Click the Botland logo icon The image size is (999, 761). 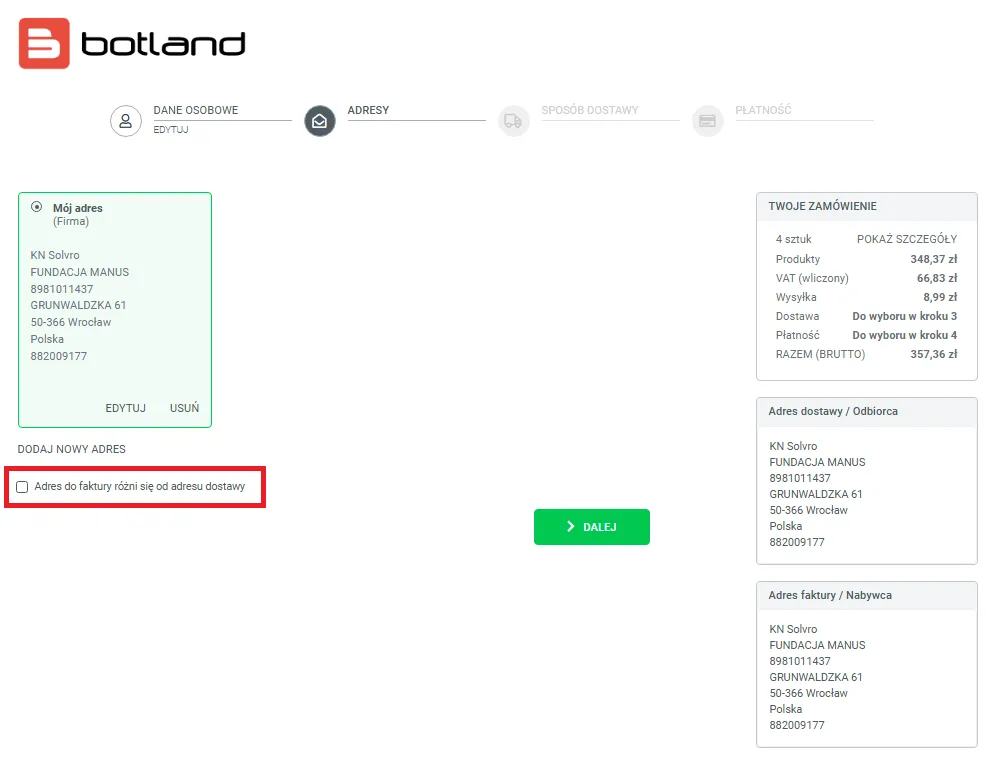click(x=44, y=43)
